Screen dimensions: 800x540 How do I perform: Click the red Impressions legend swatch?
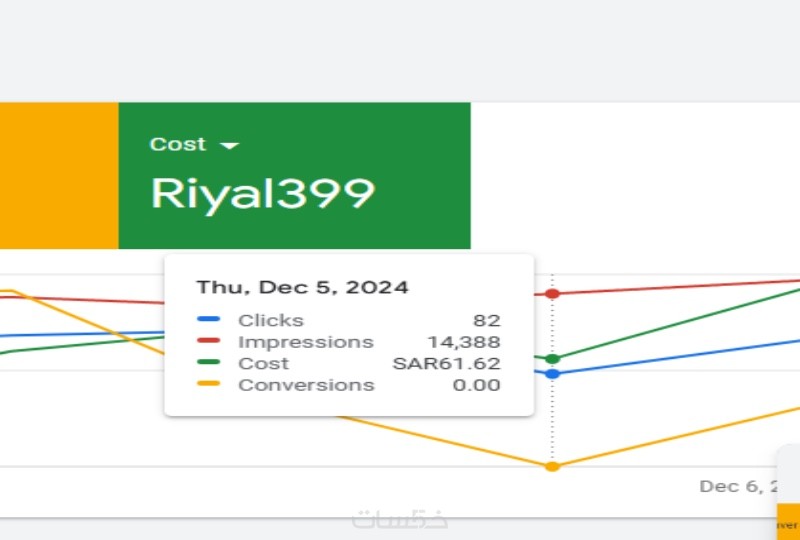(209, 342)
